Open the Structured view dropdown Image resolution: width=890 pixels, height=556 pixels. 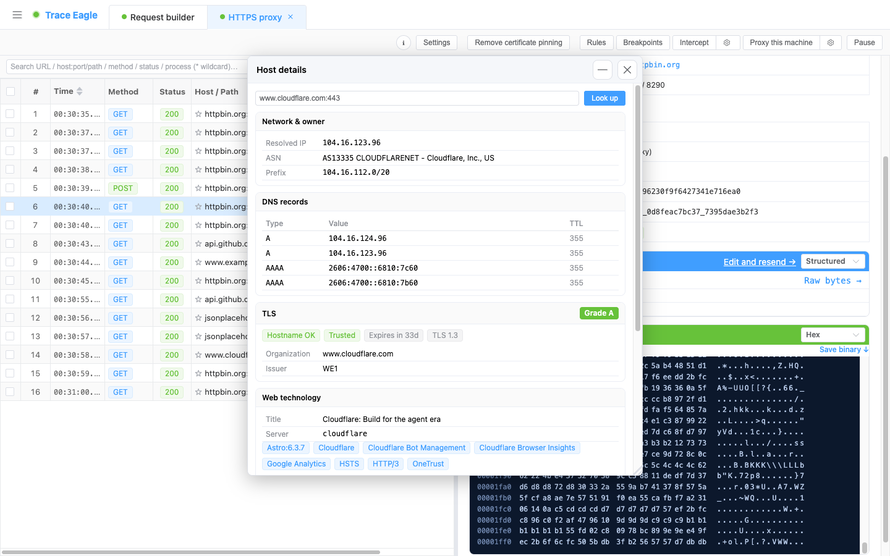pos(833,262)
